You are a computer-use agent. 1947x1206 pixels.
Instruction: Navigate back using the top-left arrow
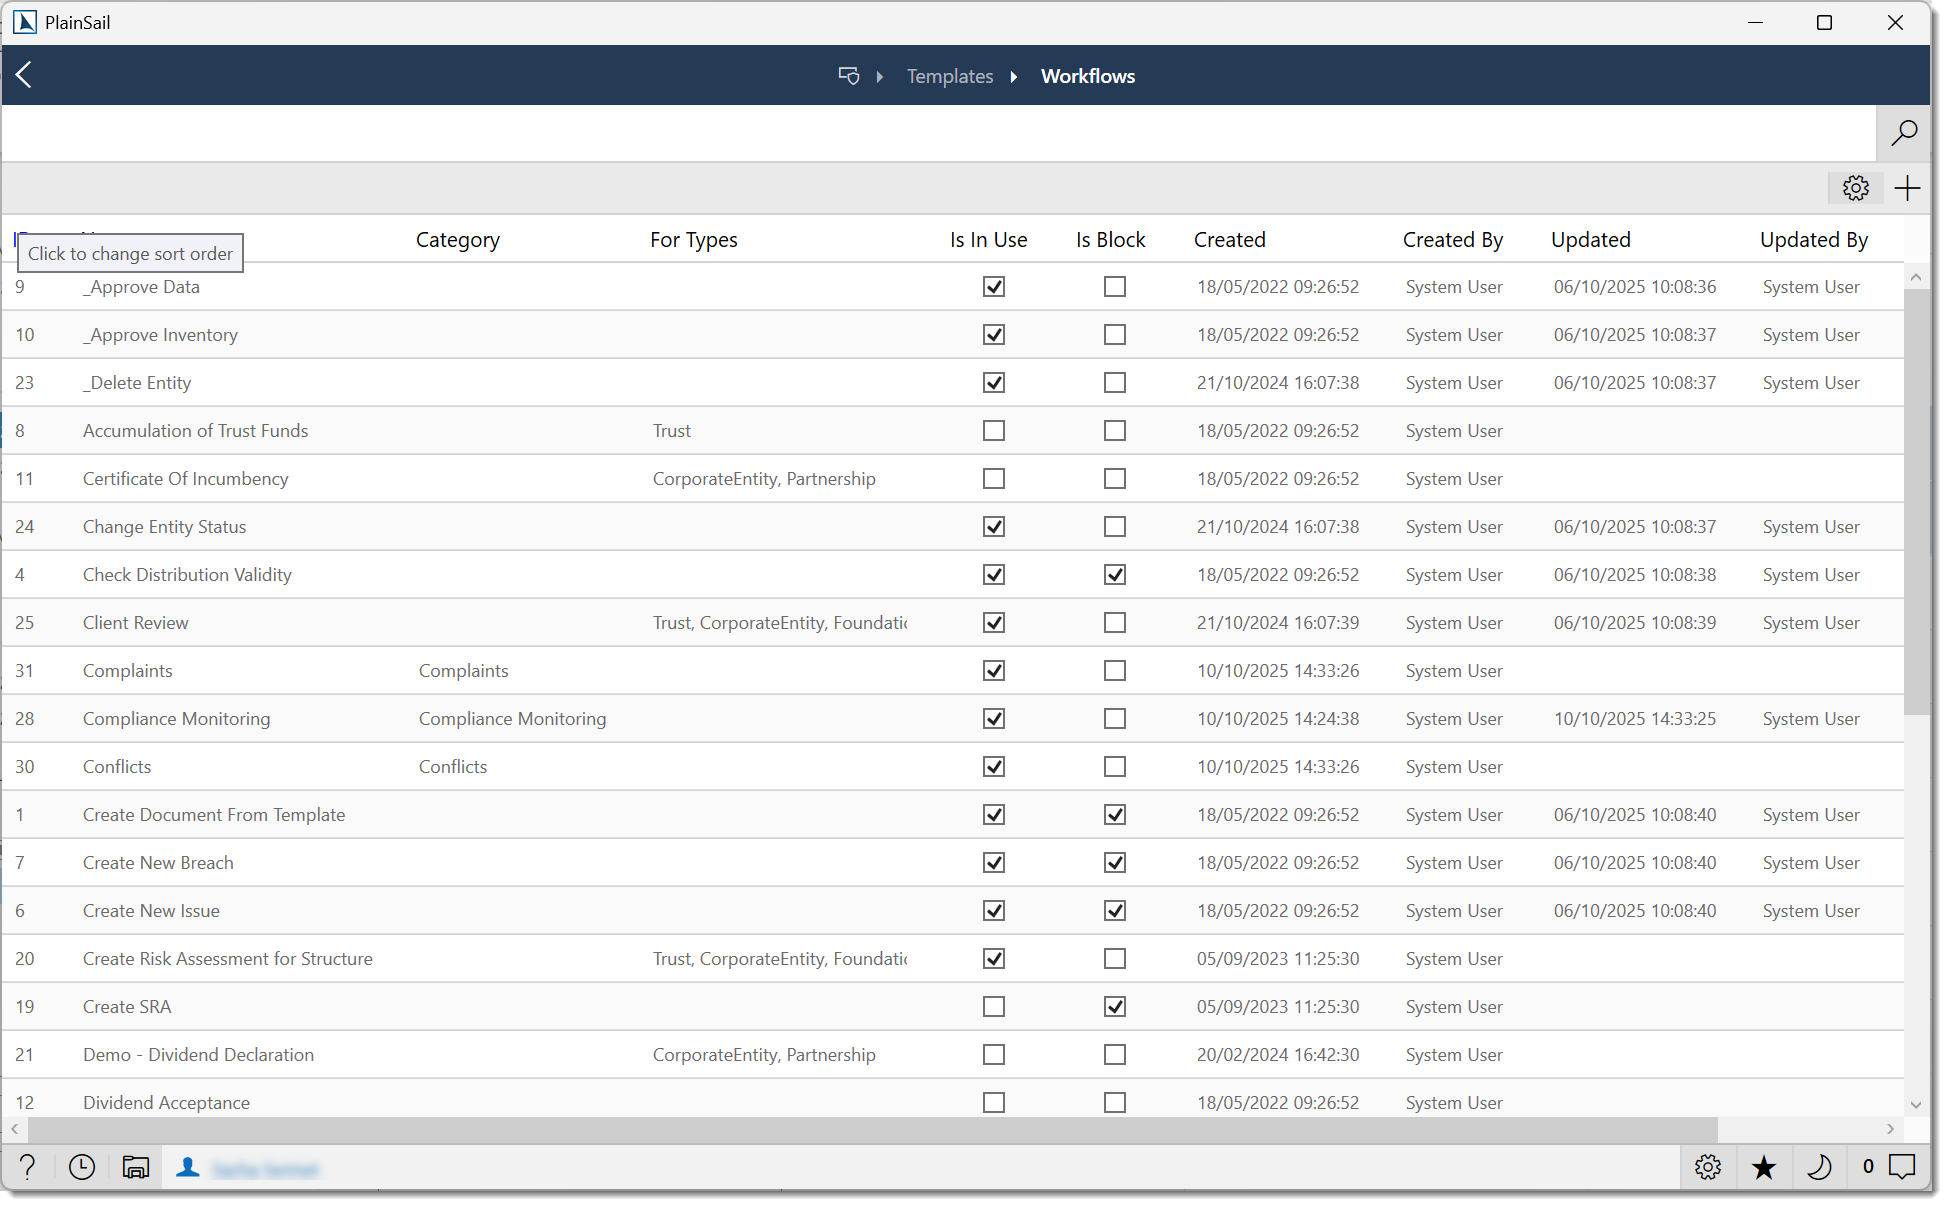[x=23, y=75]
